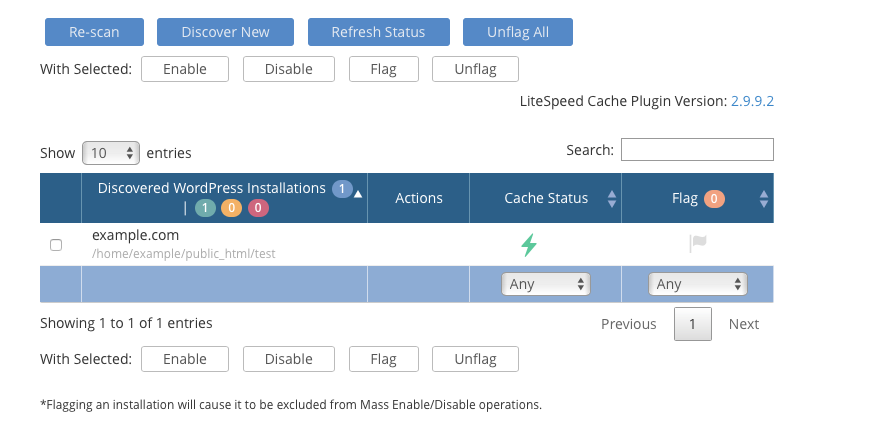Click Next in pagination
The image size is (893, 423).
743,324
